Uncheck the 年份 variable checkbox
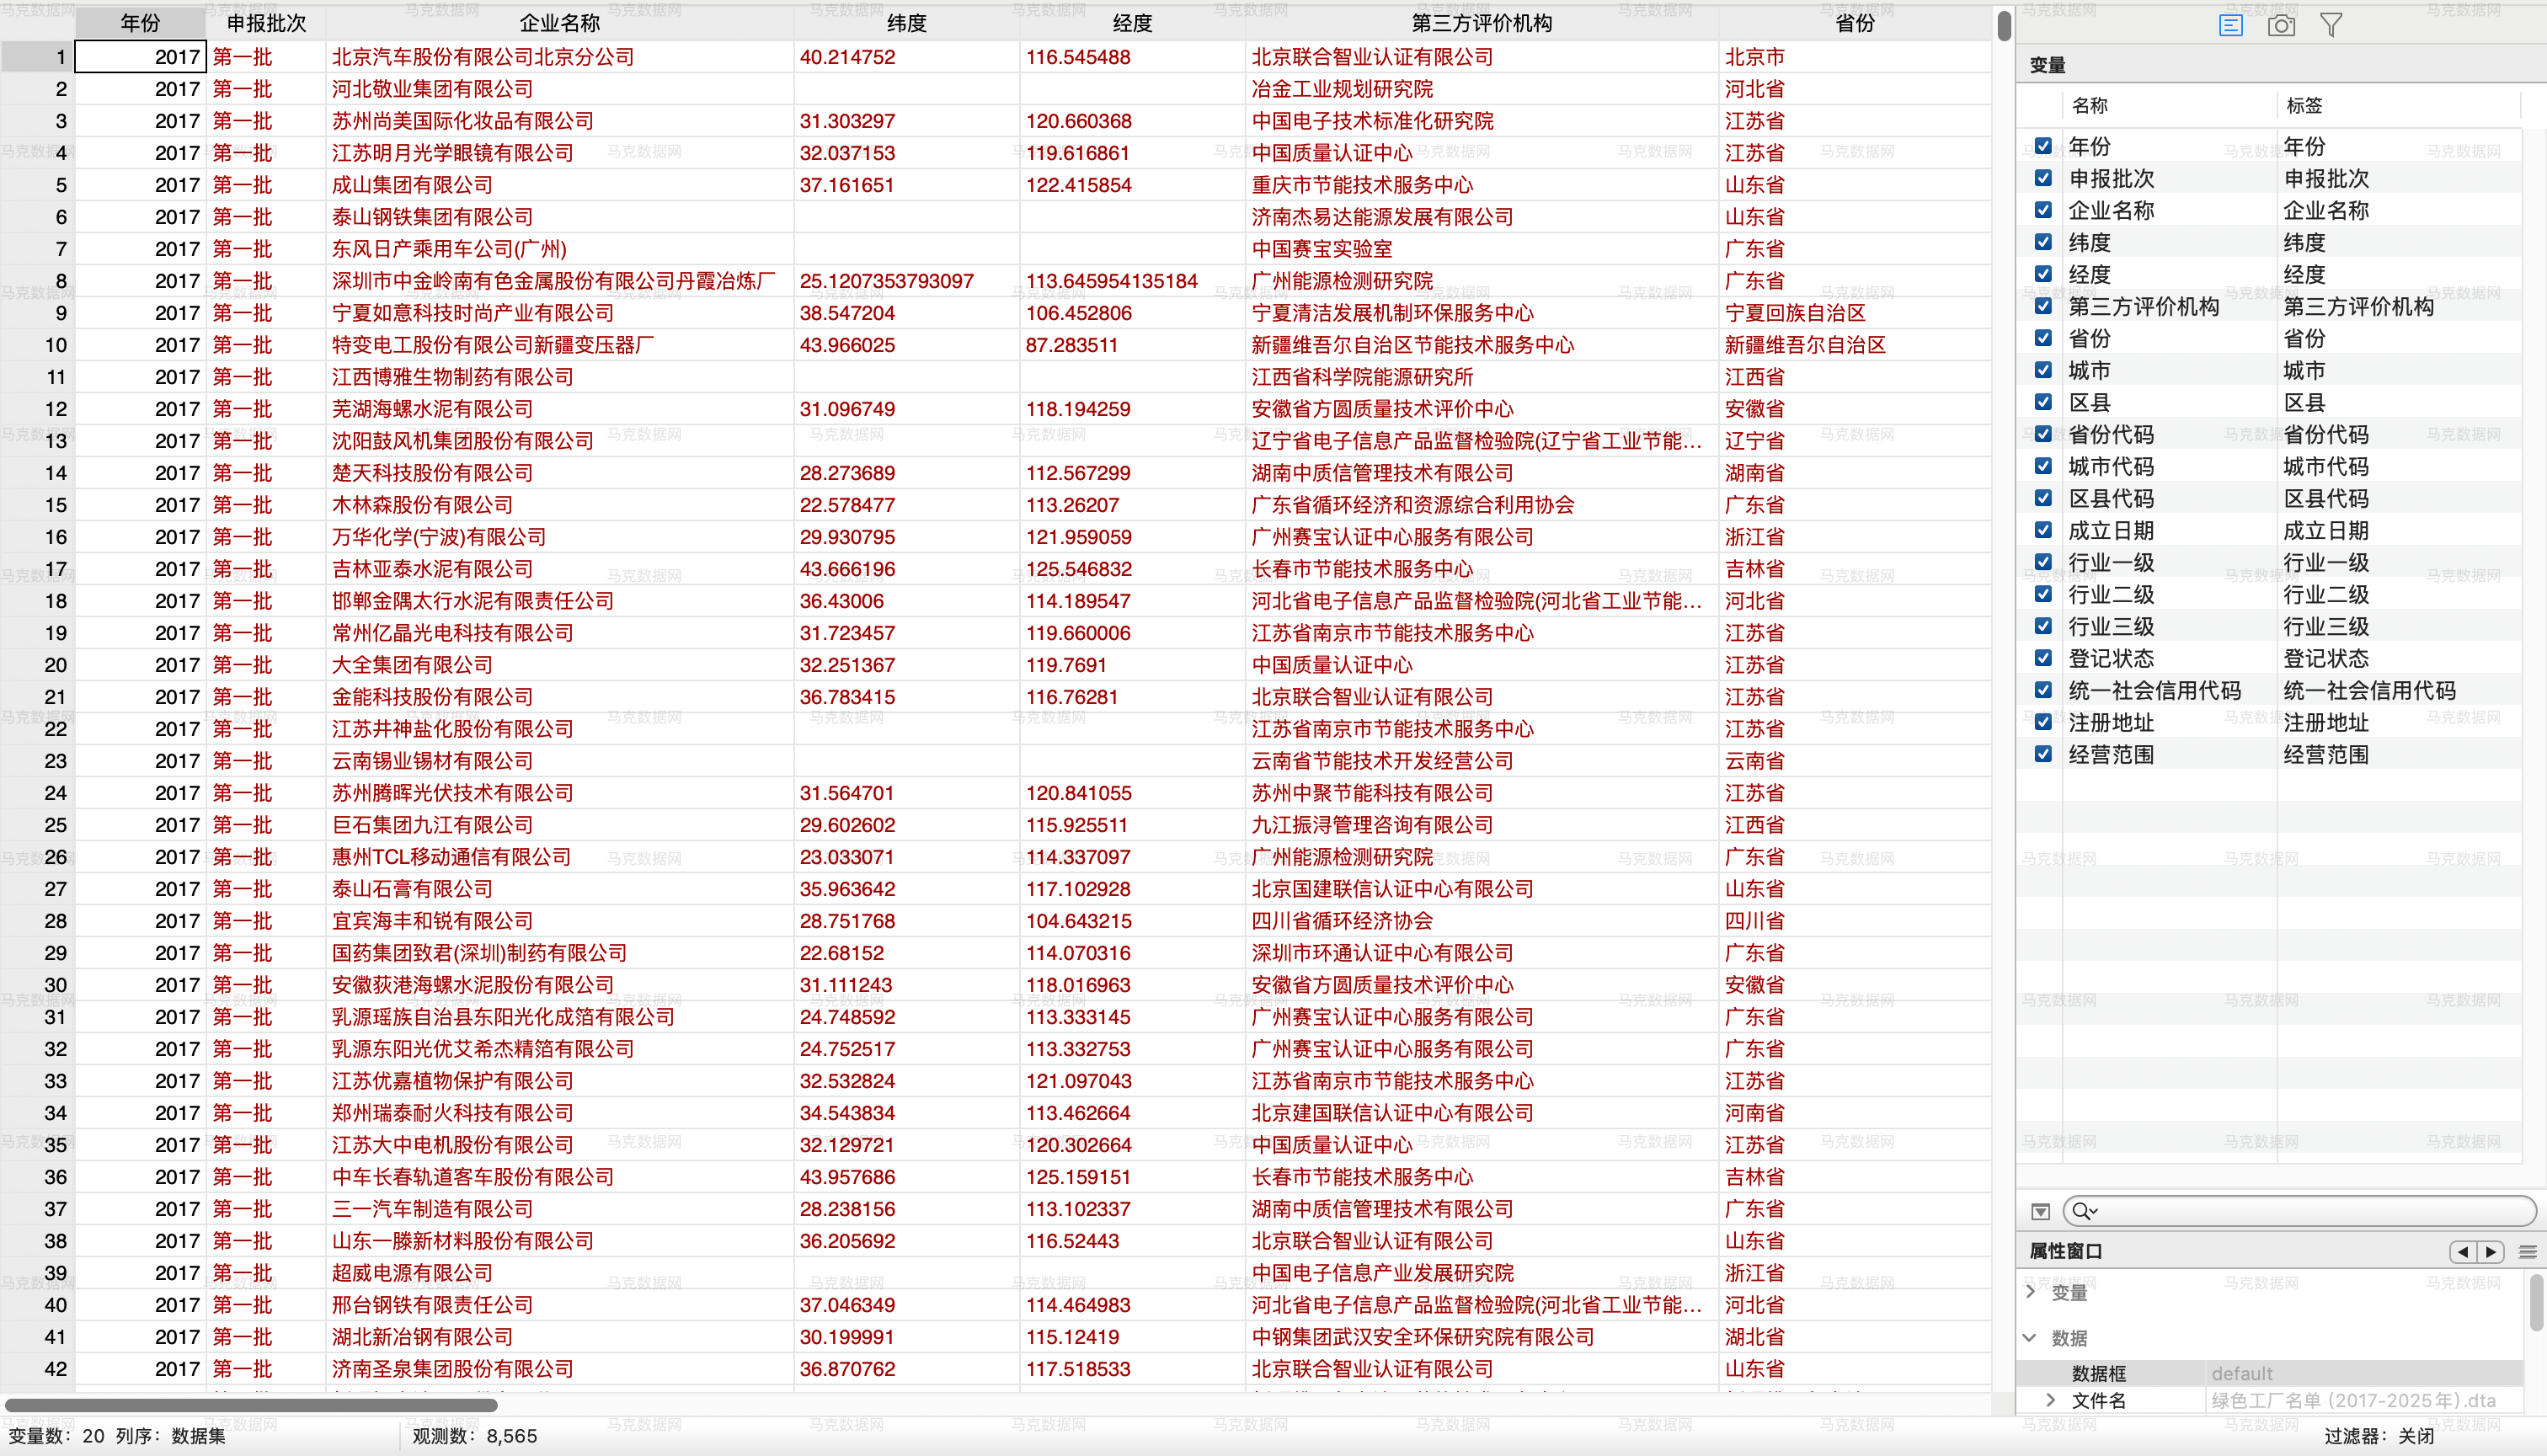Image resolution: width=2547 pixels, height=1456 pixels. pos(2043,146)
